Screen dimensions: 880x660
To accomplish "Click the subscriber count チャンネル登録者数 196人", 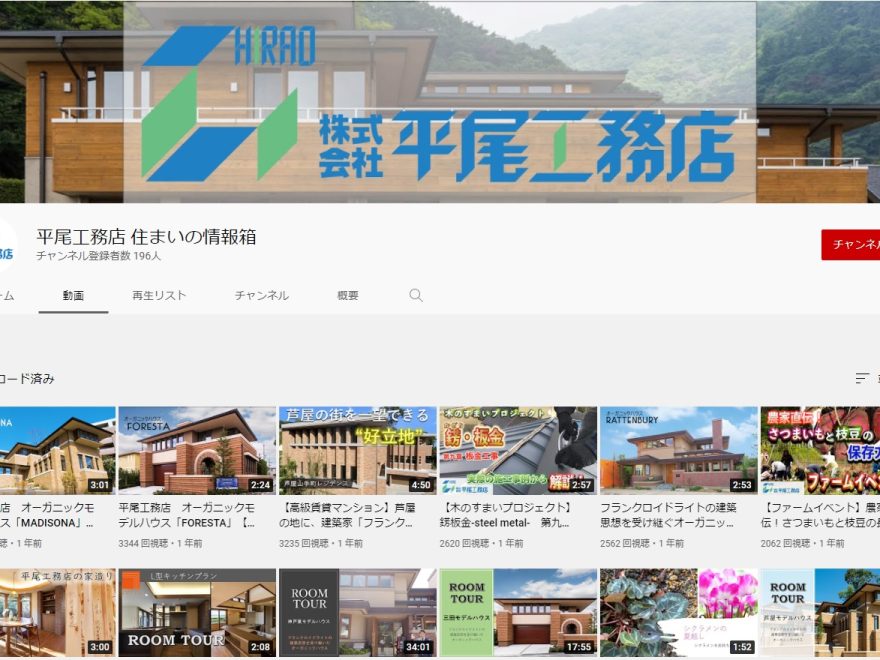I will pos(99,256).
